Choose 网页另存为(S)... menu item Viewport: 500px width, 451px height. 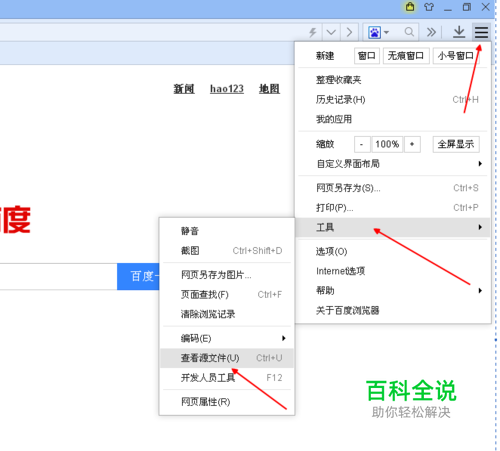click(x=392, y=188)
